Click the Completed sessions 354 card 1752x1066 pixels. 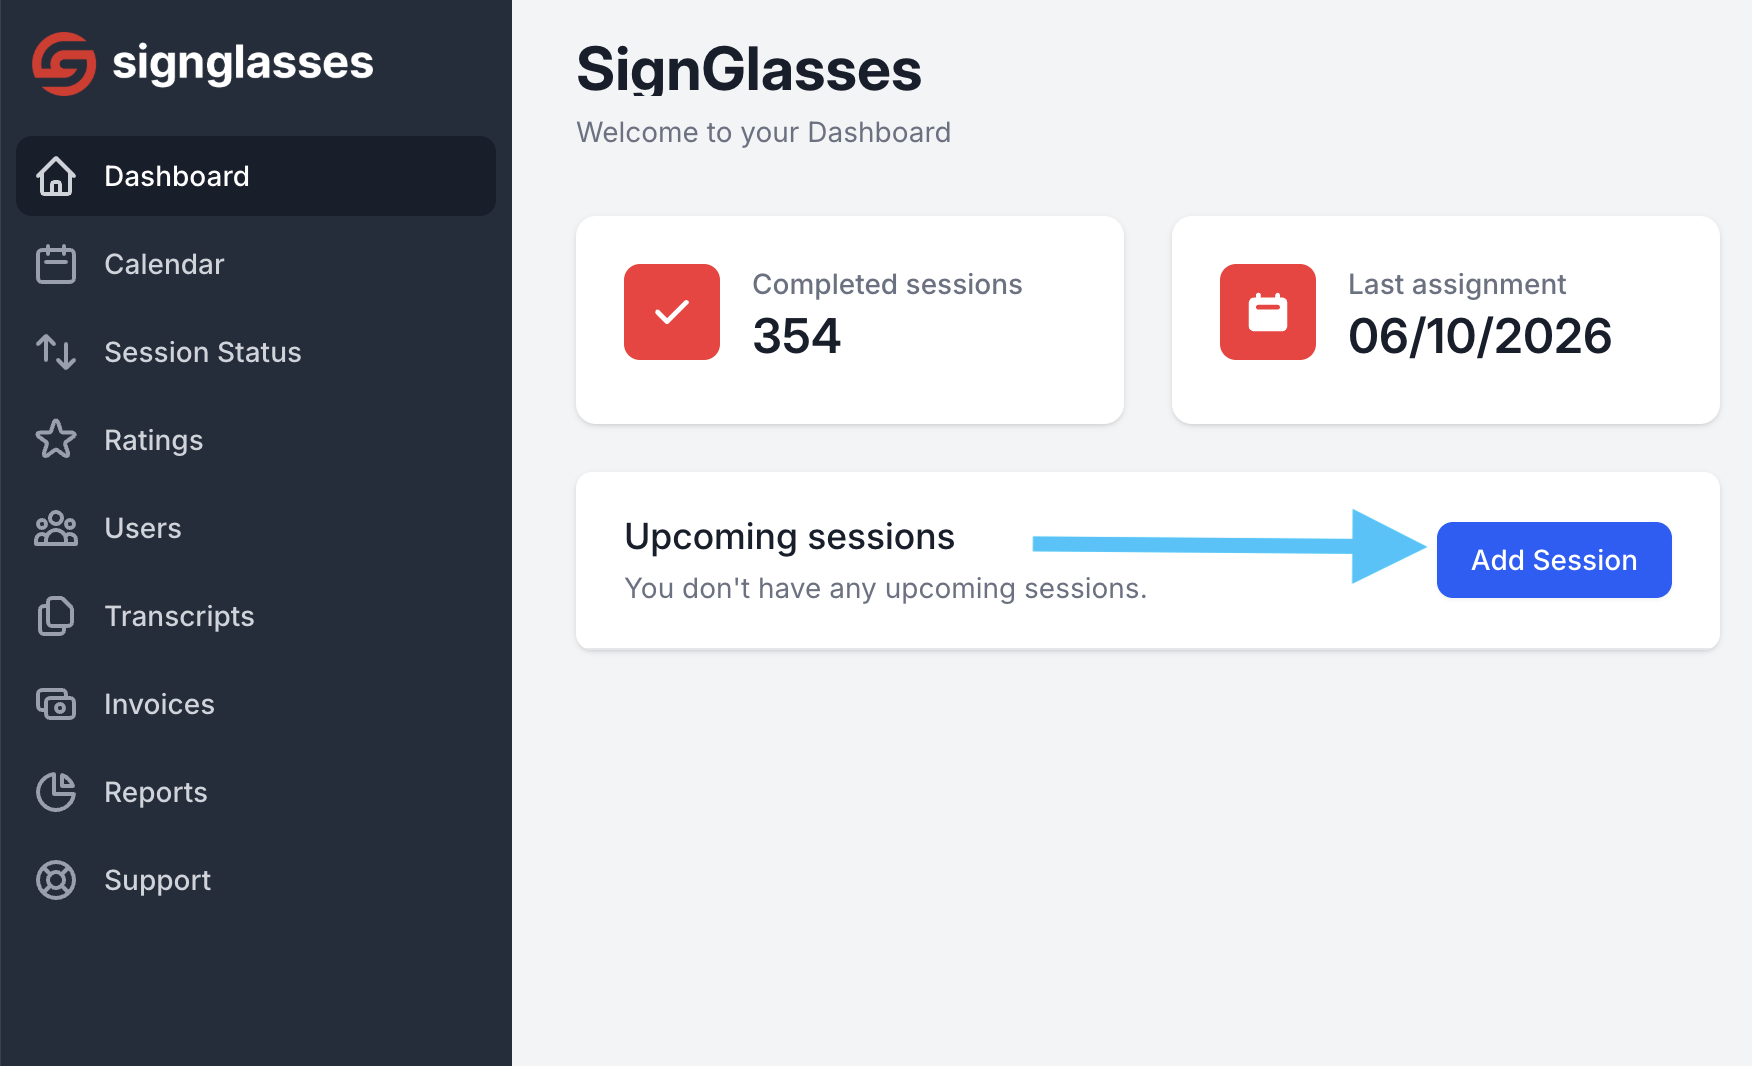tap(850, 320)
